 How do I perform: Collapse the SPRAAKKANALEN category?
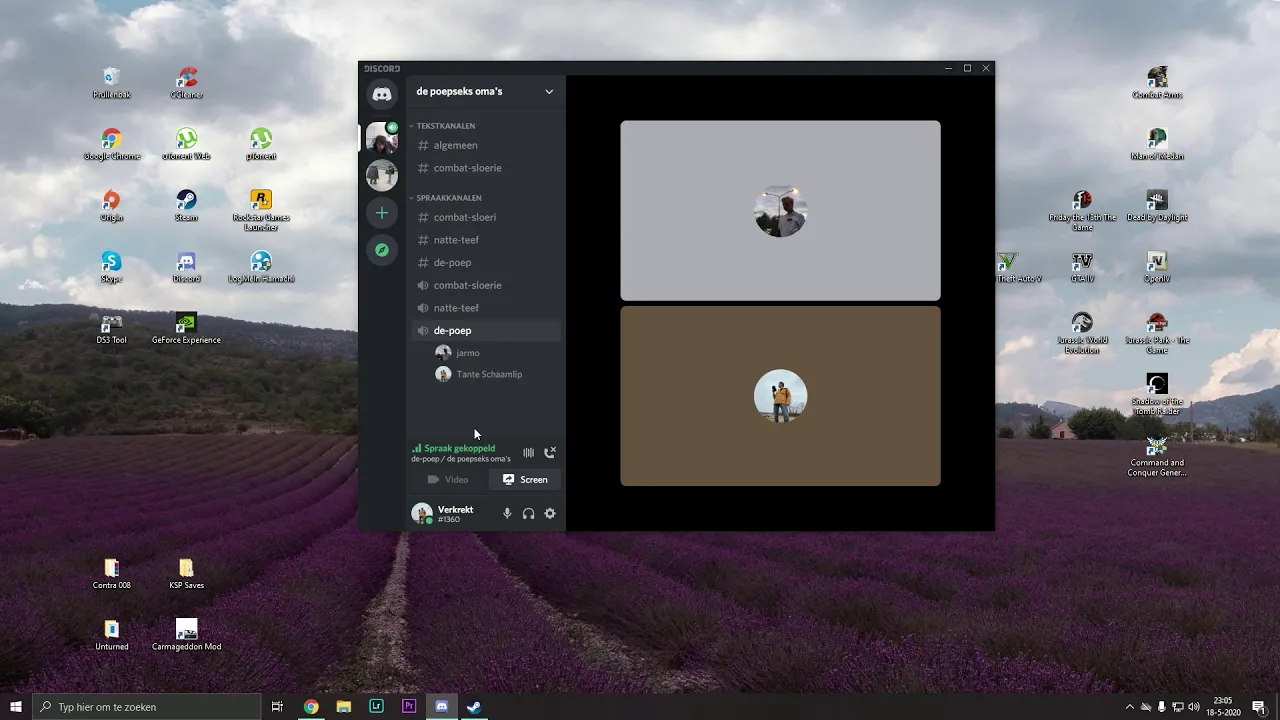(446, 198)
